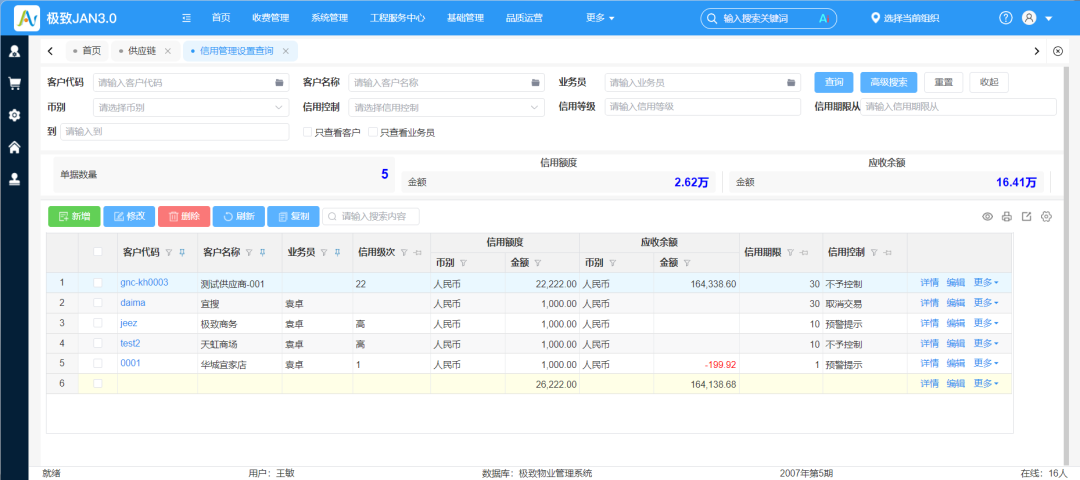The image size is (1080, 480).
Task: Navigate tabs backward with left chevron
Action: pyautogui.click(x=50, y=51)
